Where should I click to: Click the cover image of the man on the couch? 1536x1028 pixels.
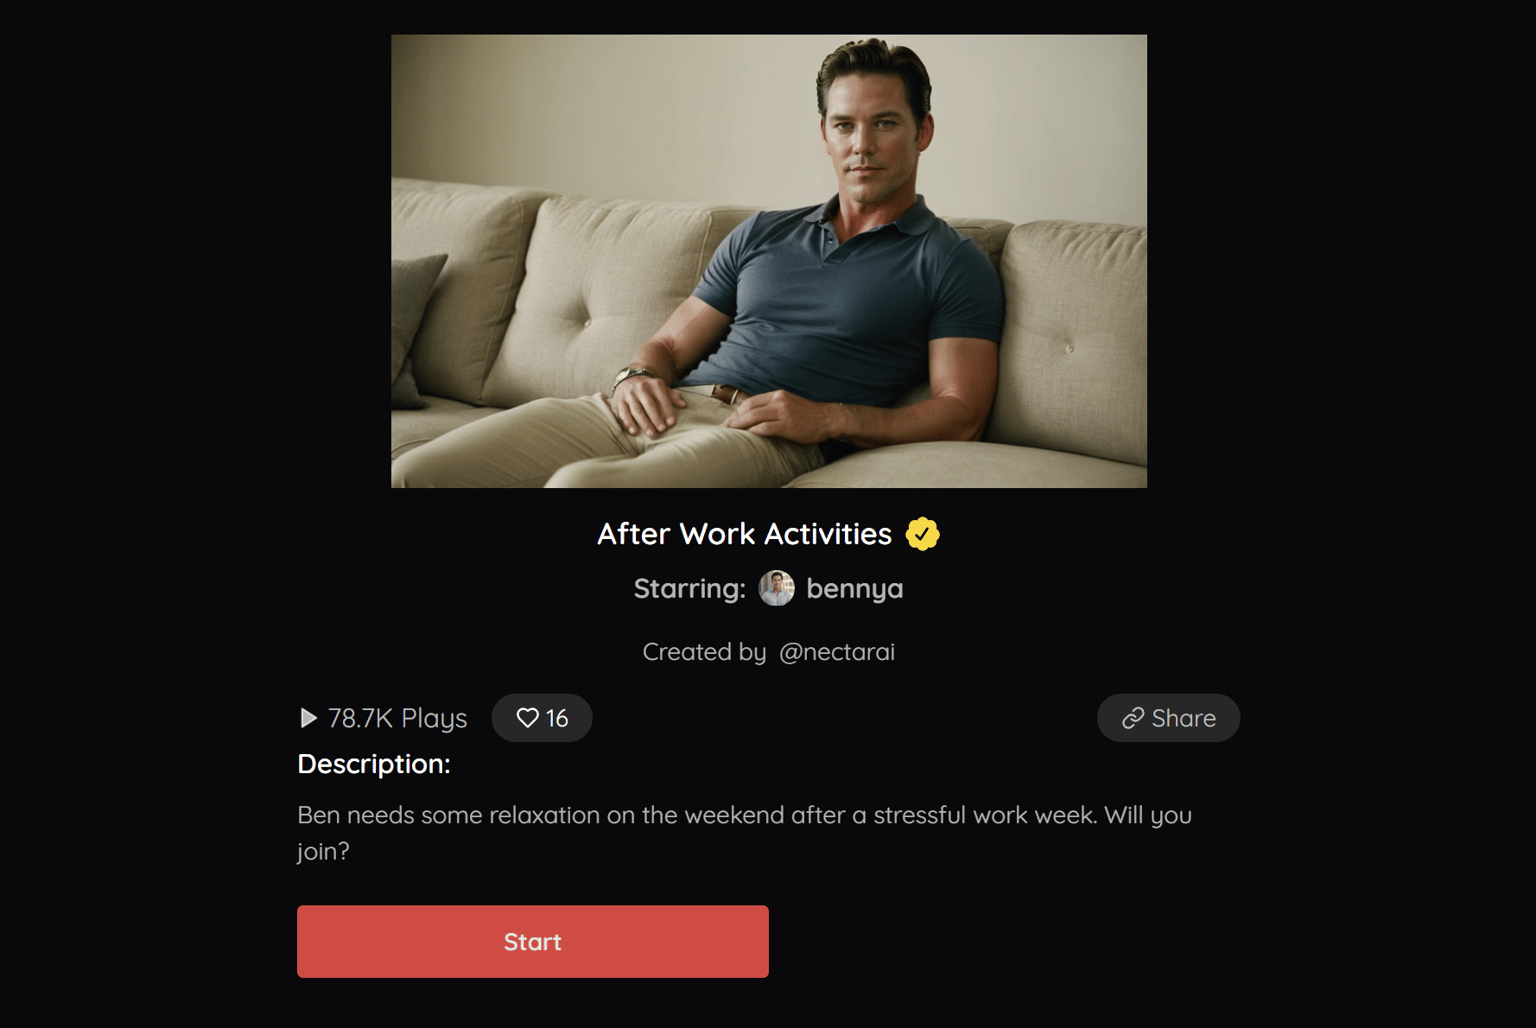(x=769, y=261)
